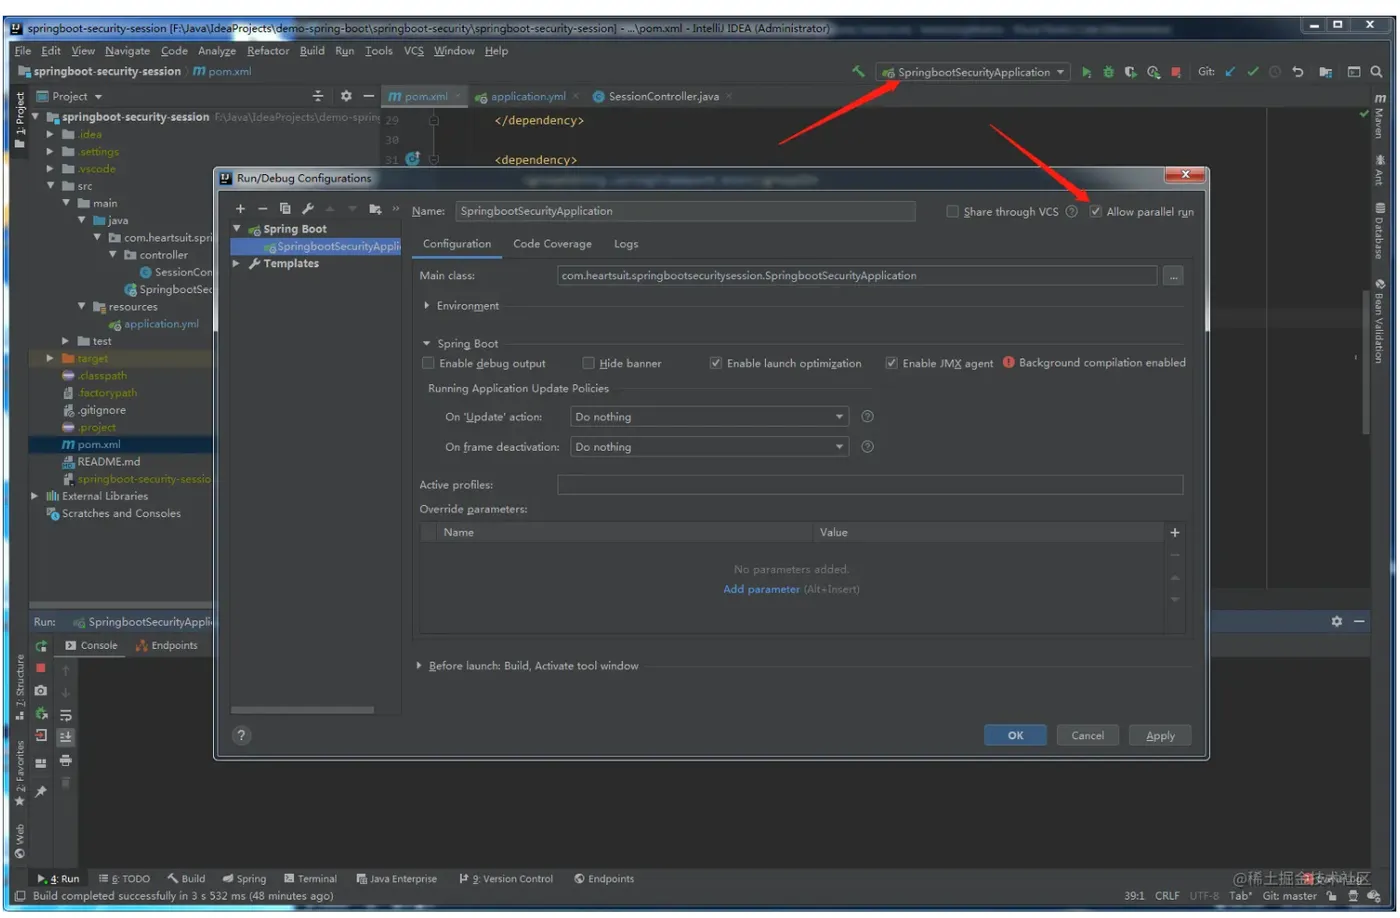This screenshot has width=1400, height=918.
Task: Uncheck Enable launch optimization
Action: click(716, 363)
